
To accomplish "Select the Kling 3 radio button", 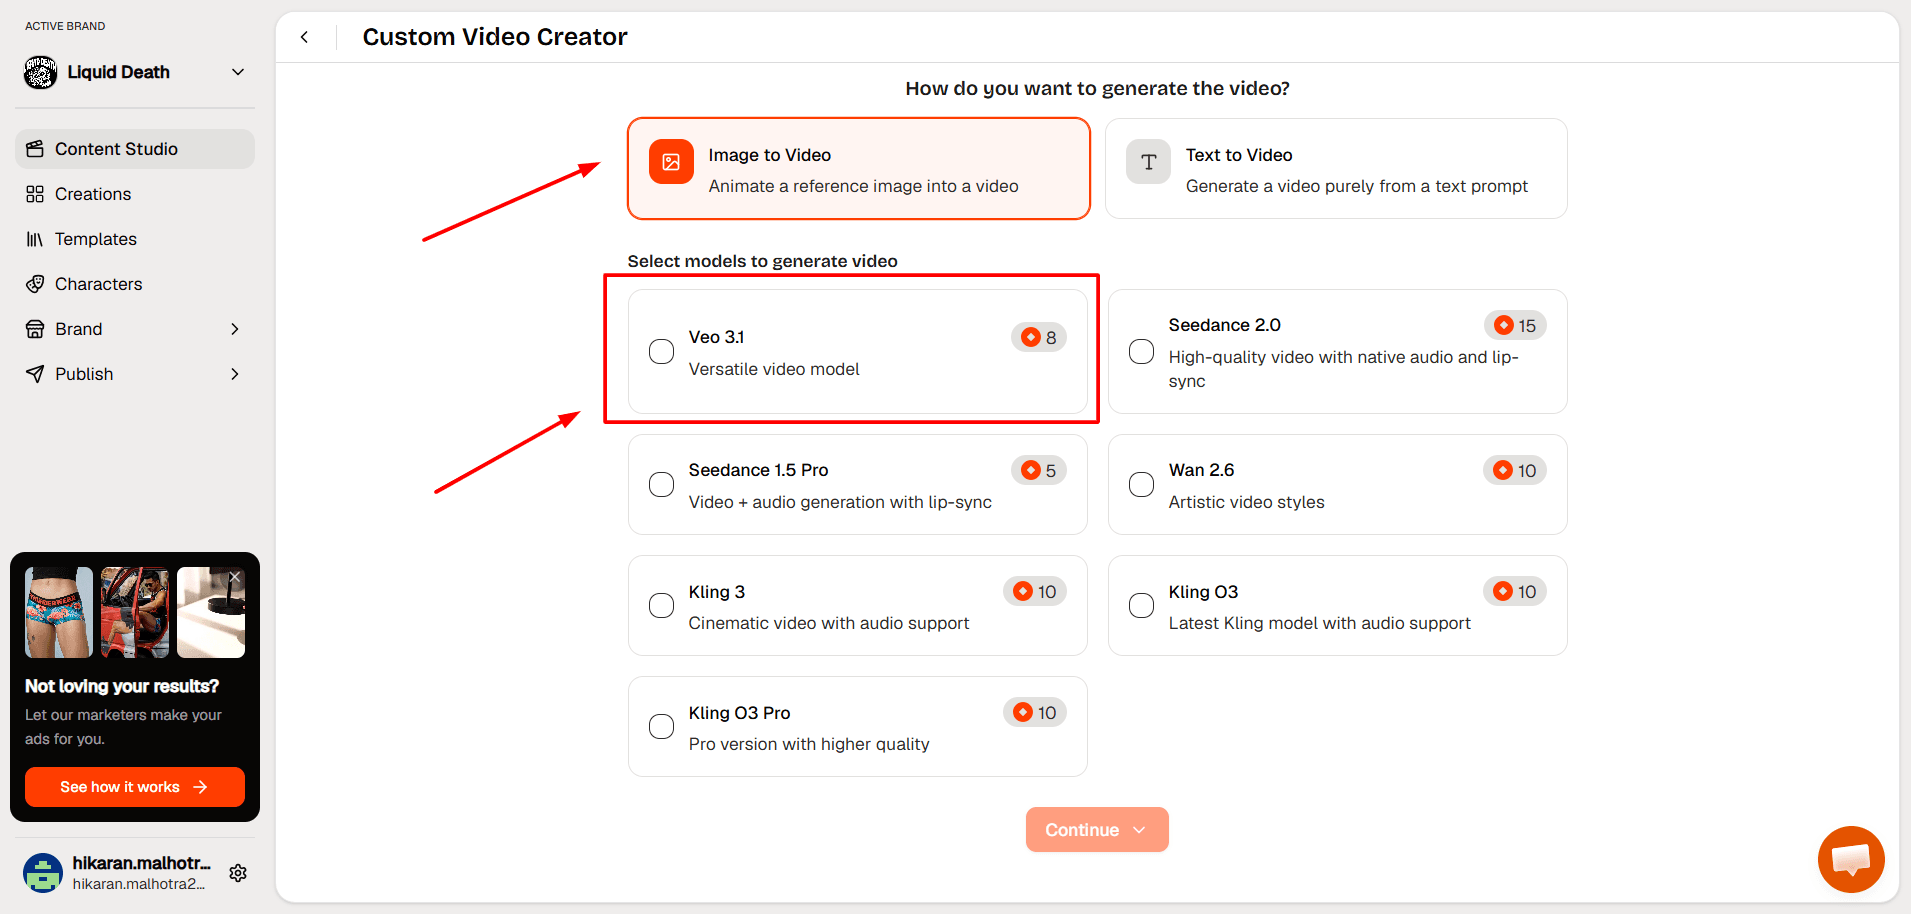I will coord(661,606).
